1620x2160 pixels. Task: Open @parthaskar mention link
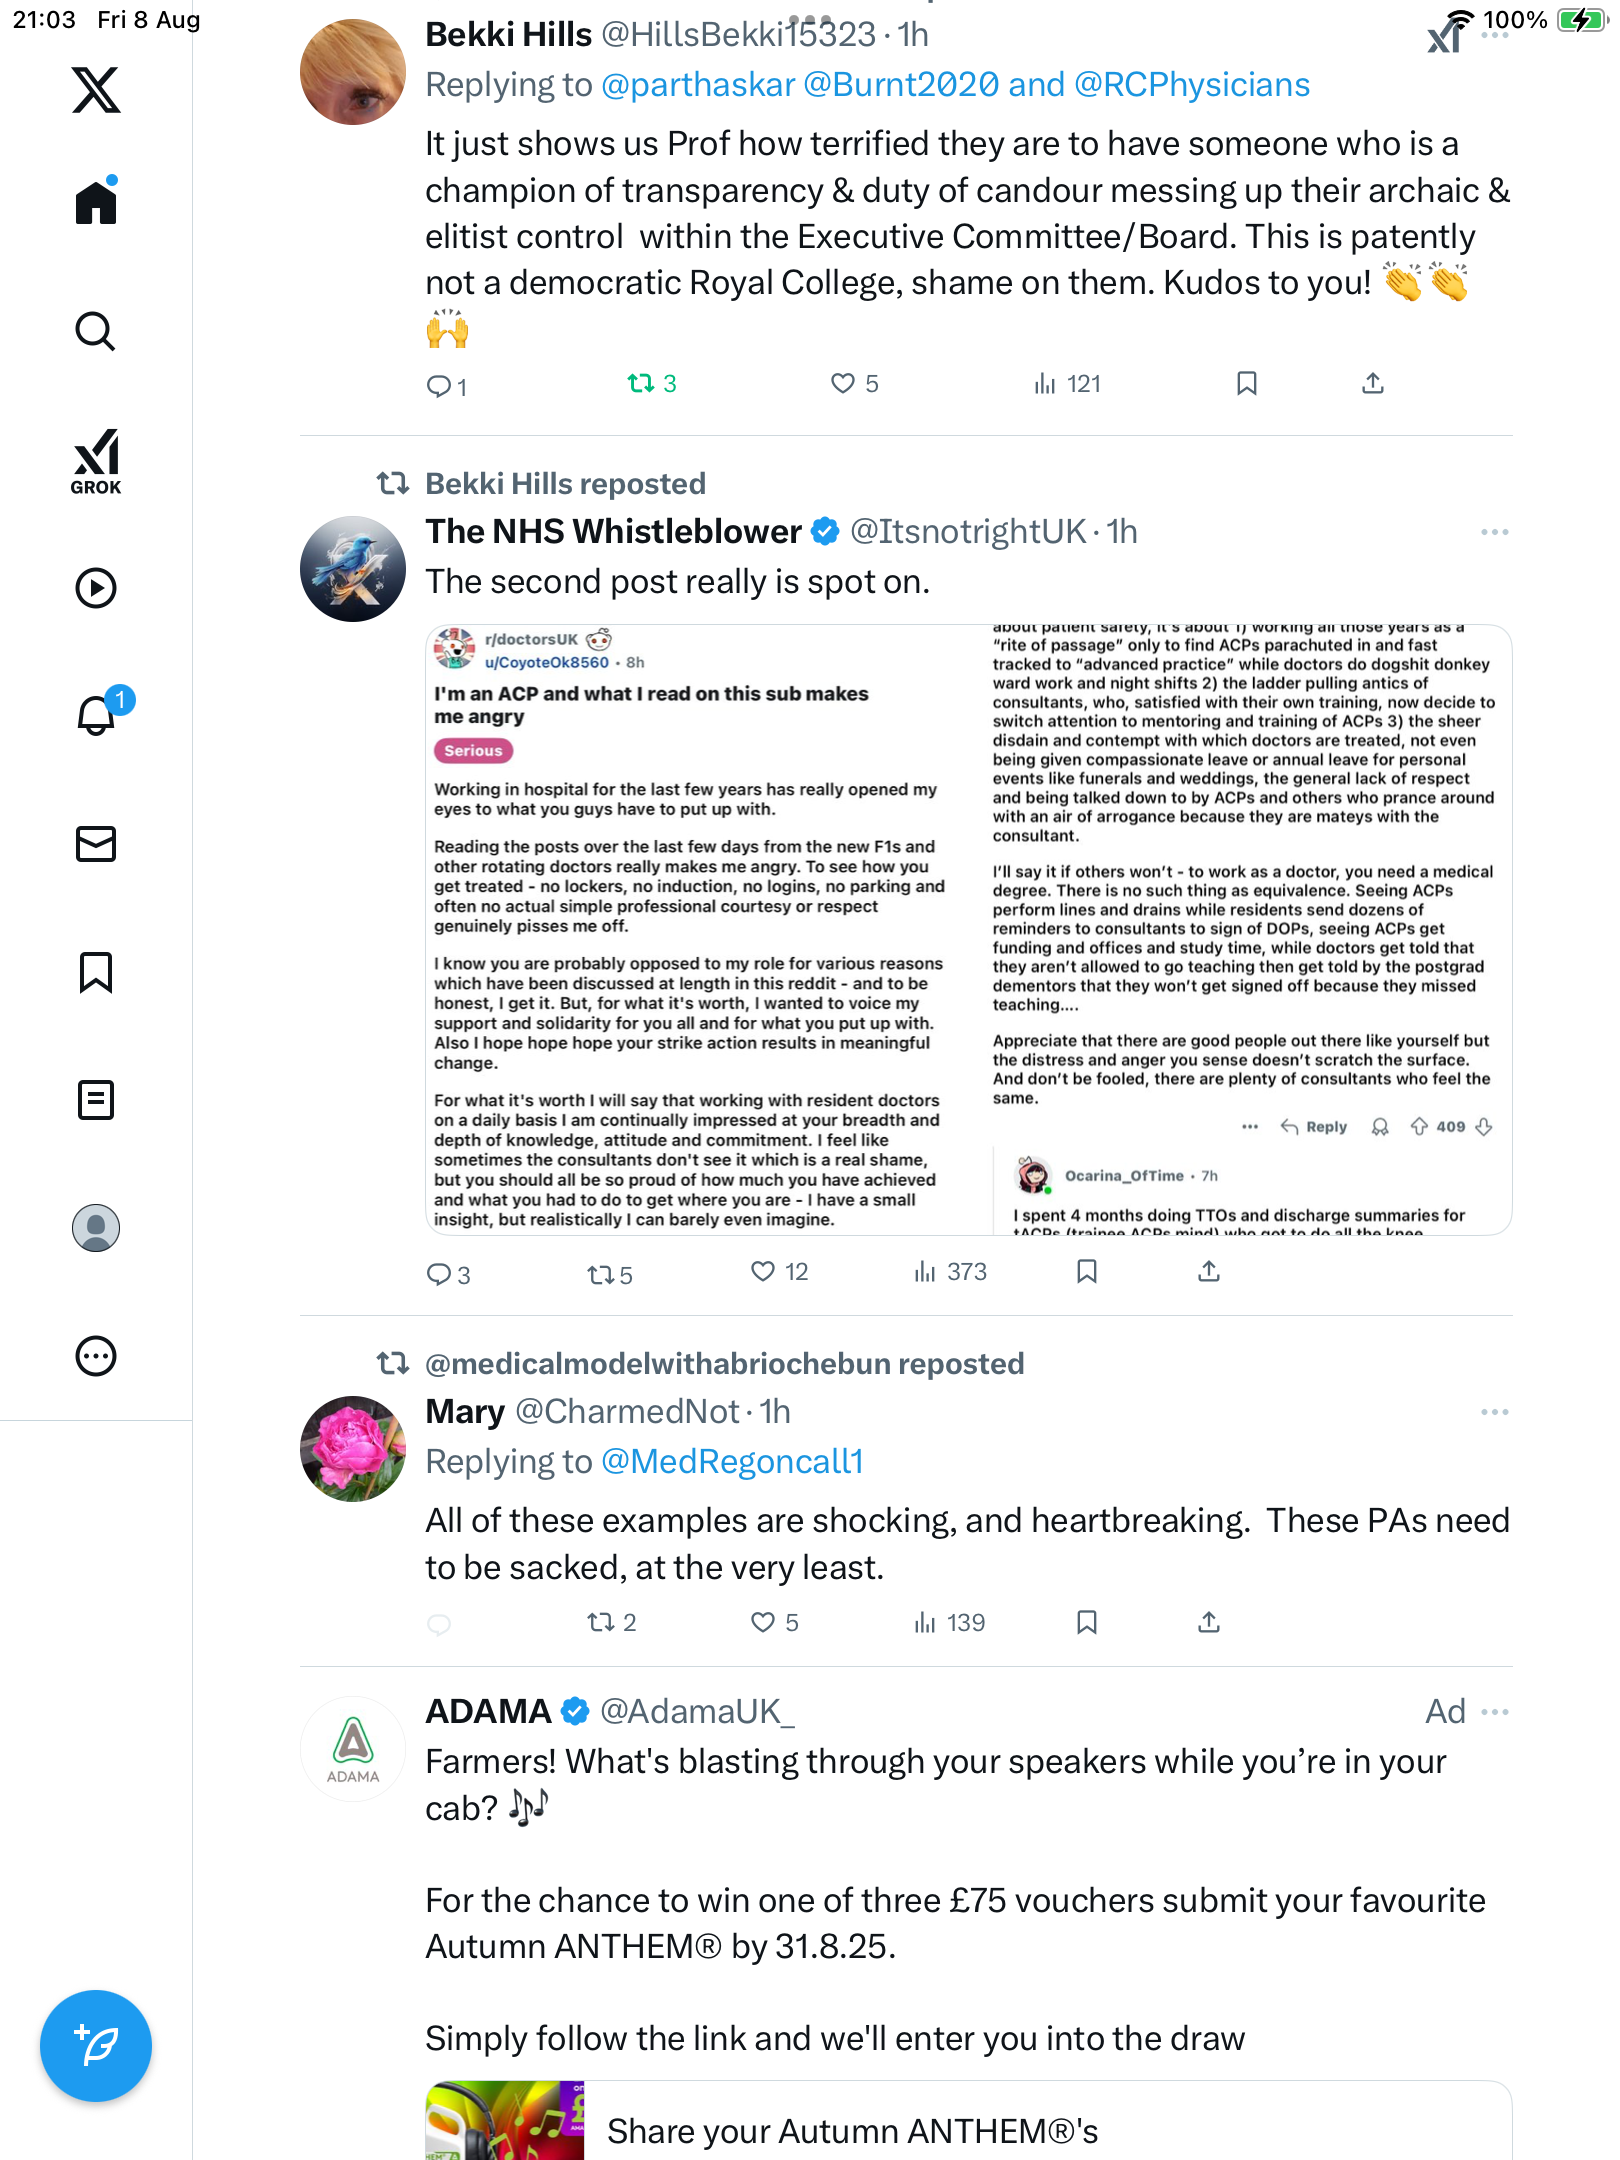tap(698, 85)
